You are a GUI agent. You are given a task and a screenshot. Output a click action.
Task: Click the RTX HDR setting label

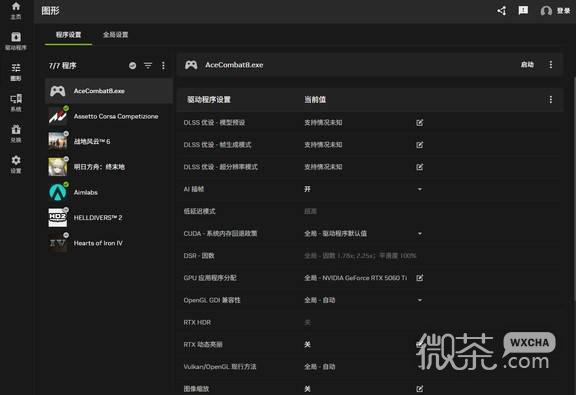pos(197,322)
